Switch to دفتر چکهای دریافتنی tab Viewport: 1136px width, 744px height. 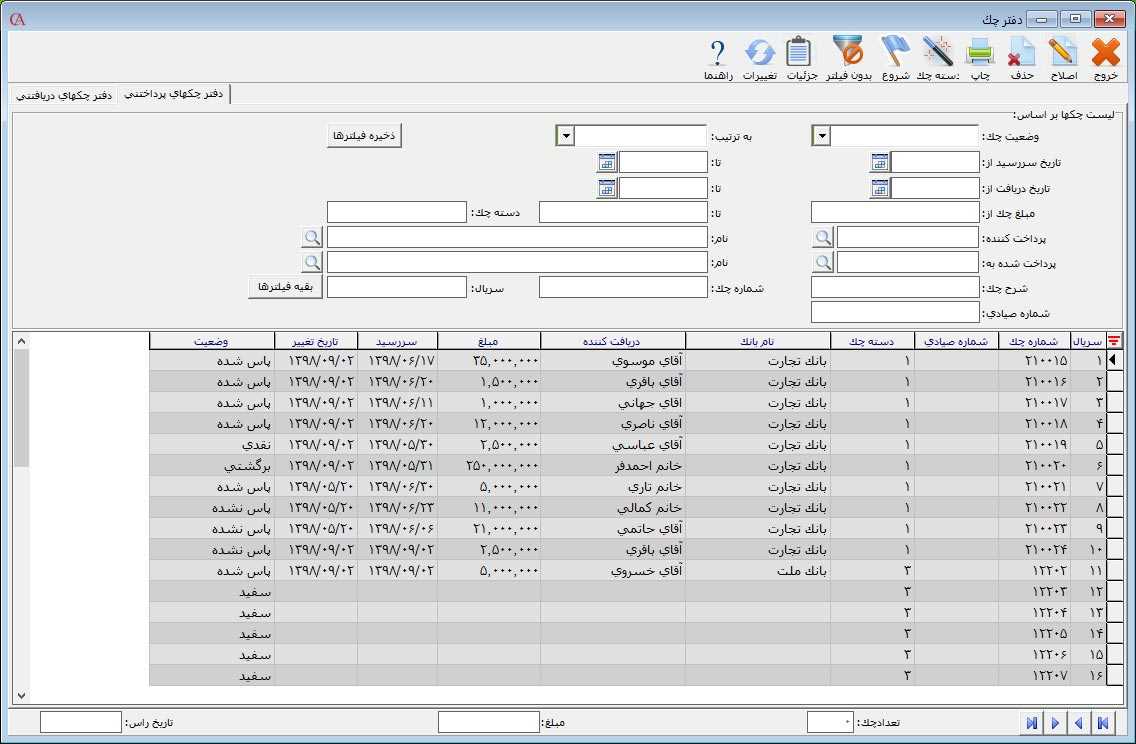click(63, 94)
